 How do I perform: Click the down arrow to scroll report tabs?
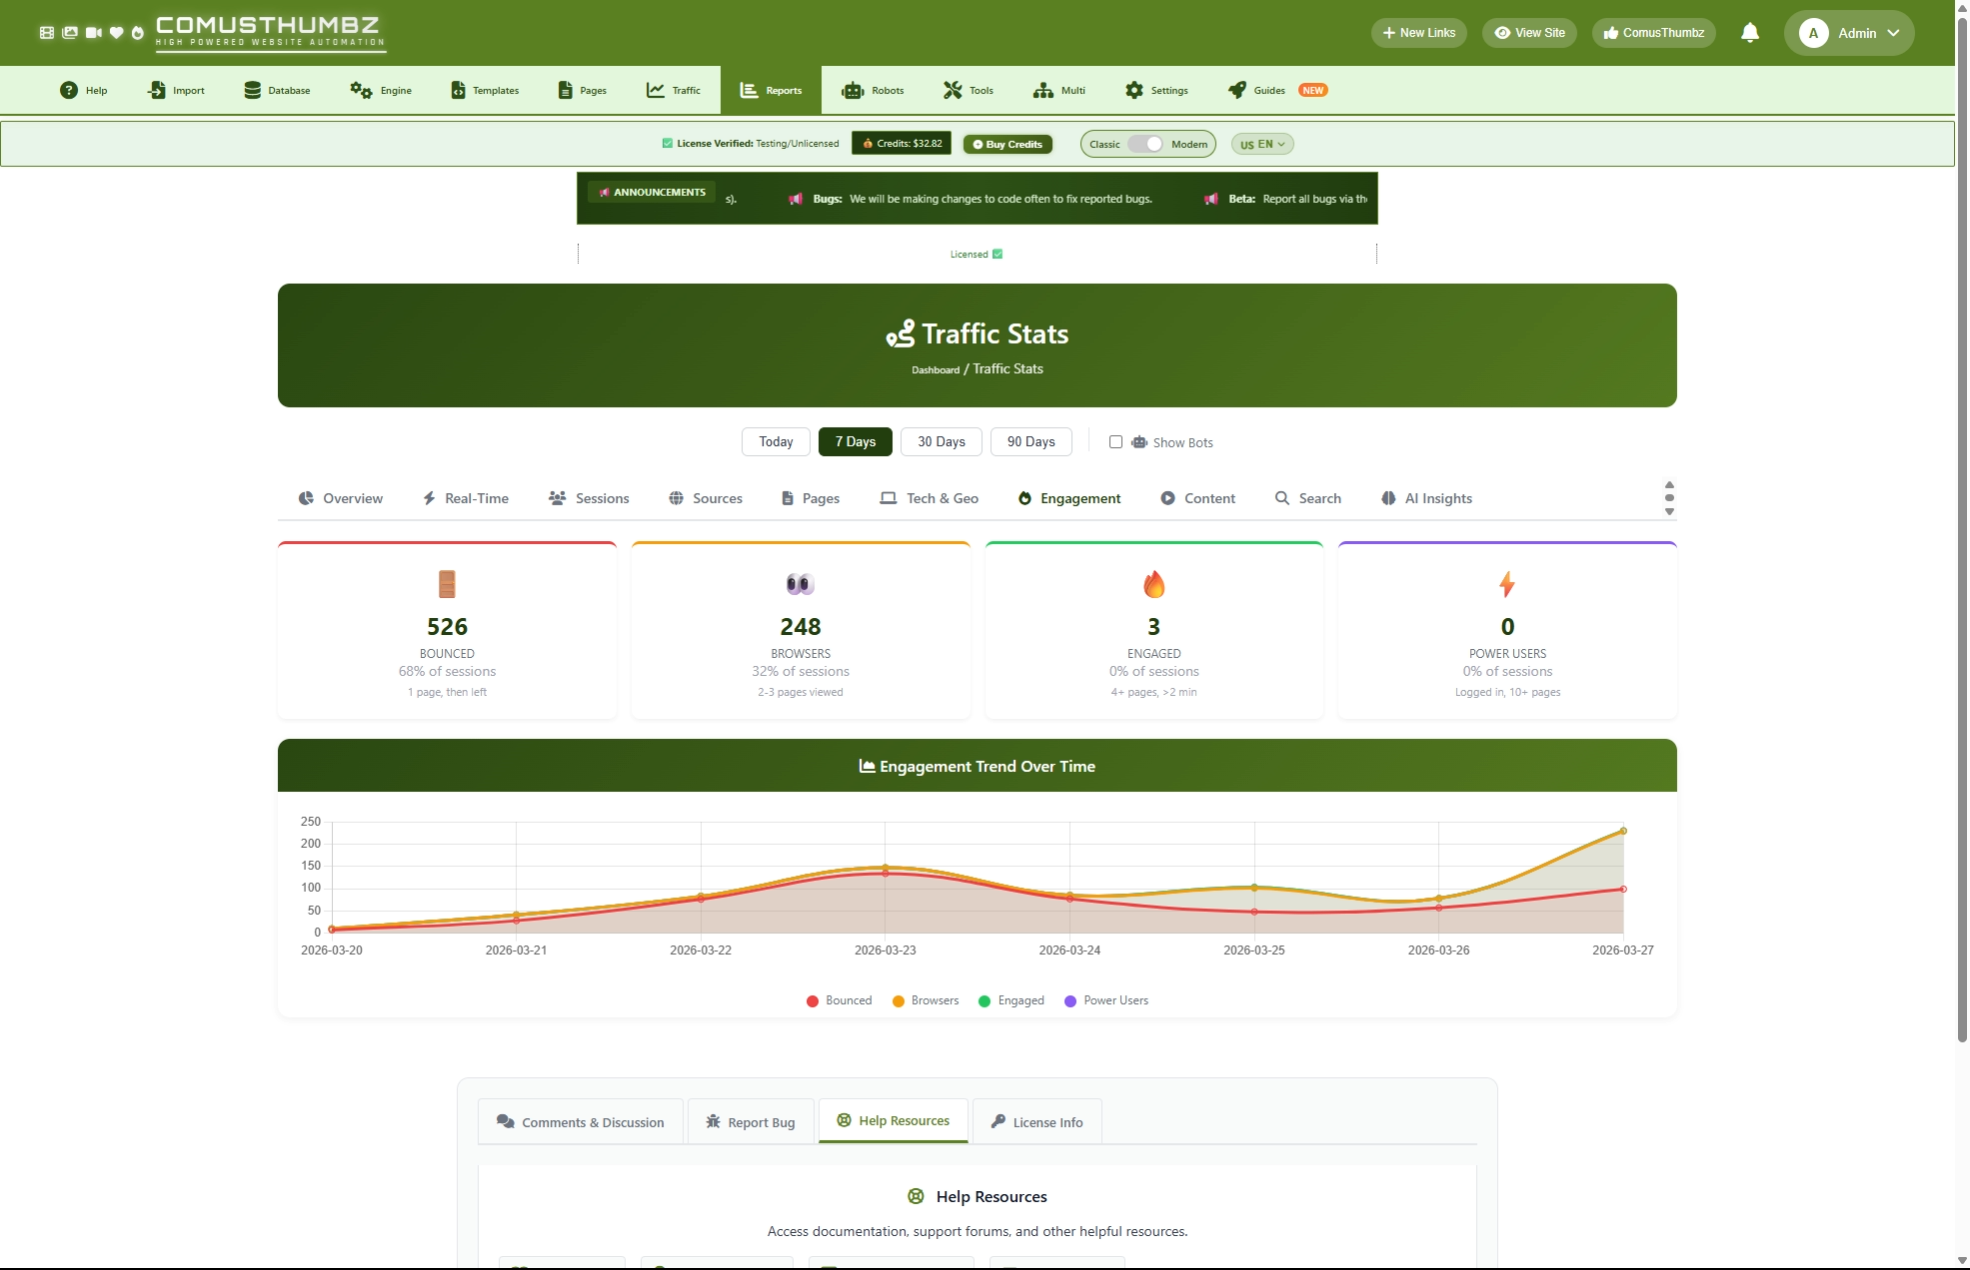[x=1669, y=510]
